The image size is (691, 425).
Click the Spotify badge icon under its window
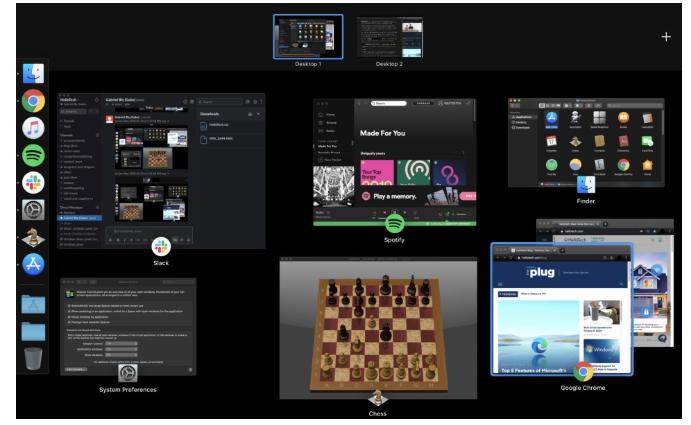click(x=394, y=224)
